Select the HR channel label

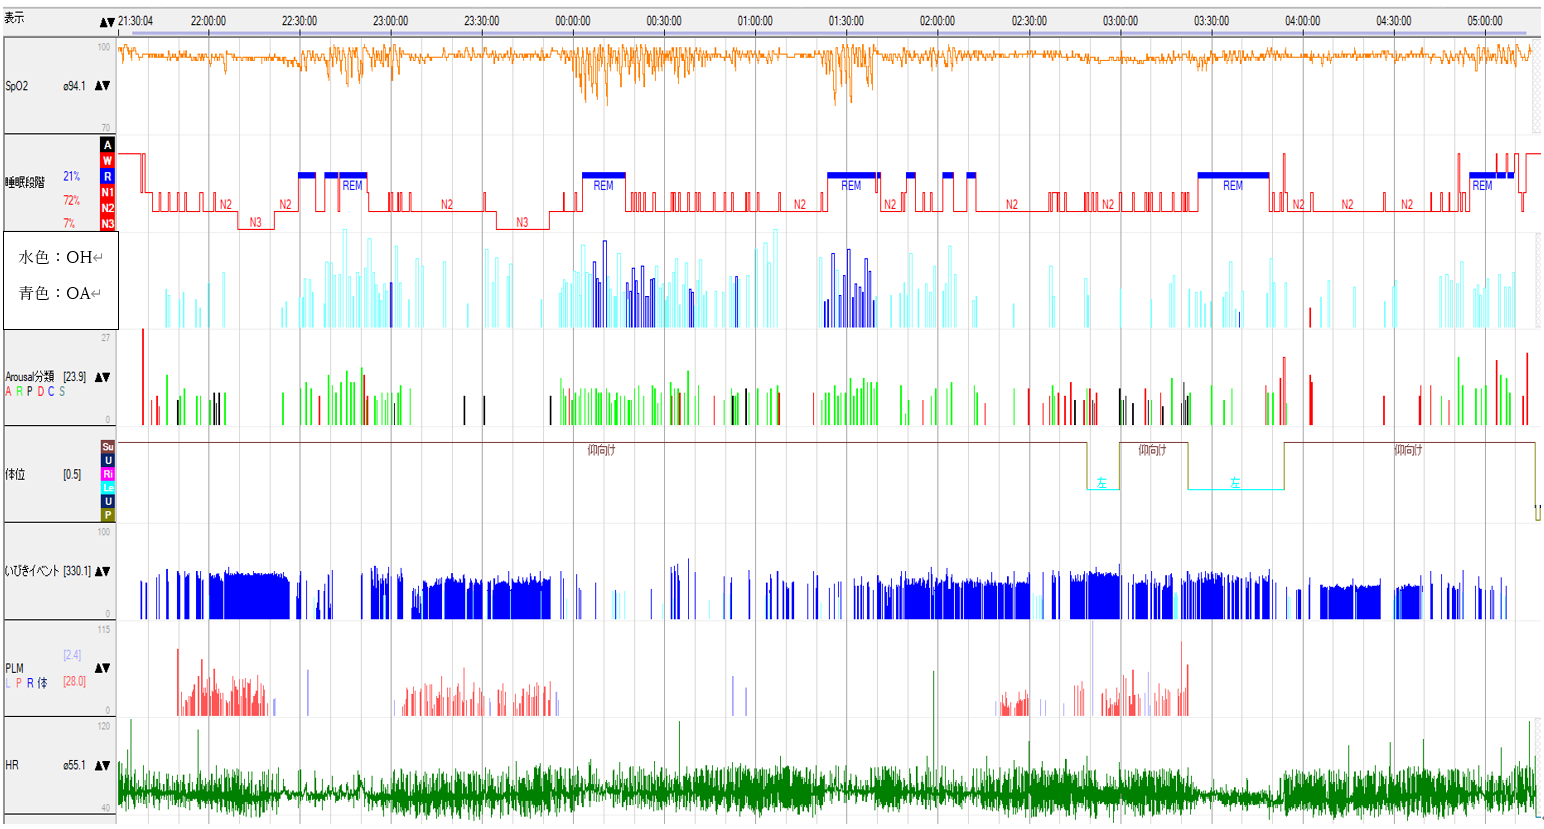click(12, 765)
